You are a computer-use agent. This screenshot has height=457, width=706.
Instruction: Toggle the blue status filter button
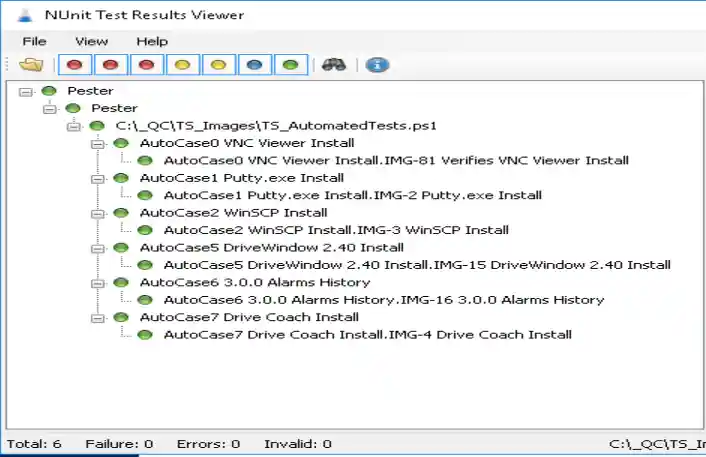[x=254, y=65]
